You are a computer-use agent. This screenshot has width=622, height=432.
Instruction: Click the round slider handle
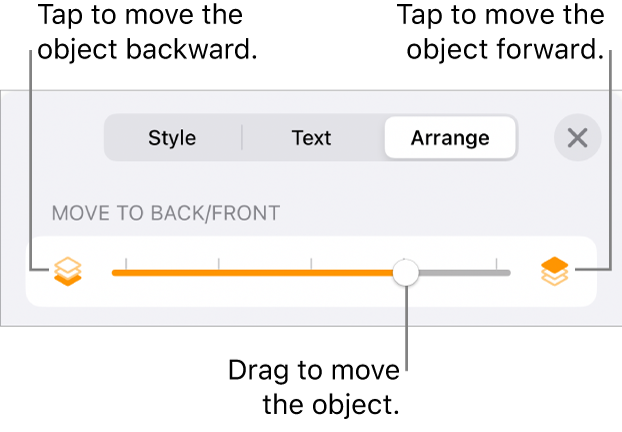[x=406, y=272]
